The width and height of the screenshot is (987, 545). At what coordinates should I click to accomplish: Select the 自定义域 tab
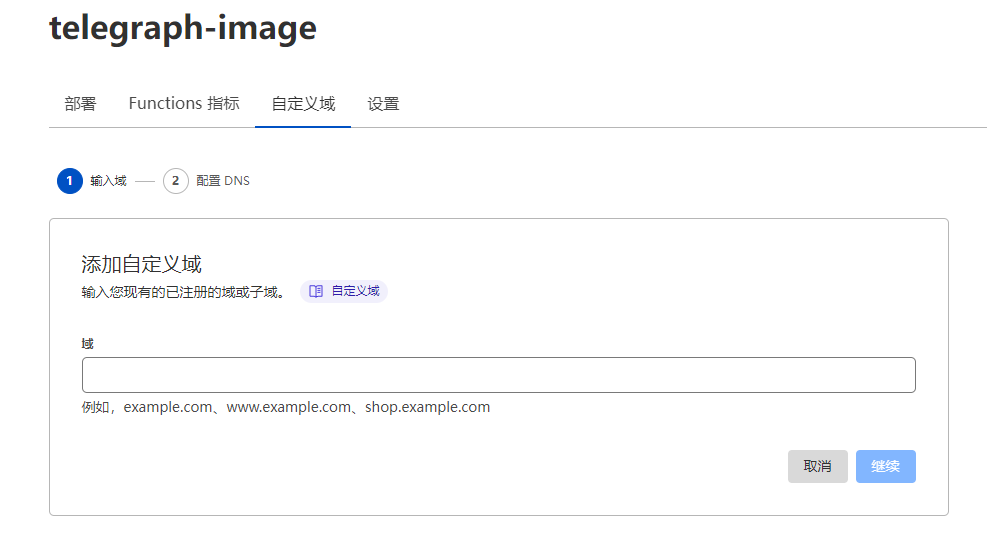[303, 103]
